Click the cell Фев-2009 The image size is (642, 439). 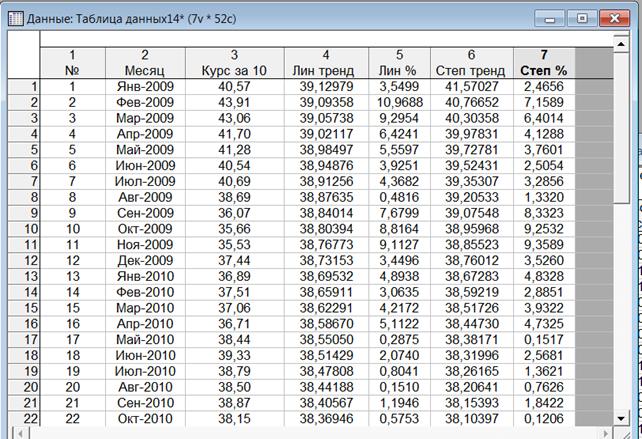point(145,102)
